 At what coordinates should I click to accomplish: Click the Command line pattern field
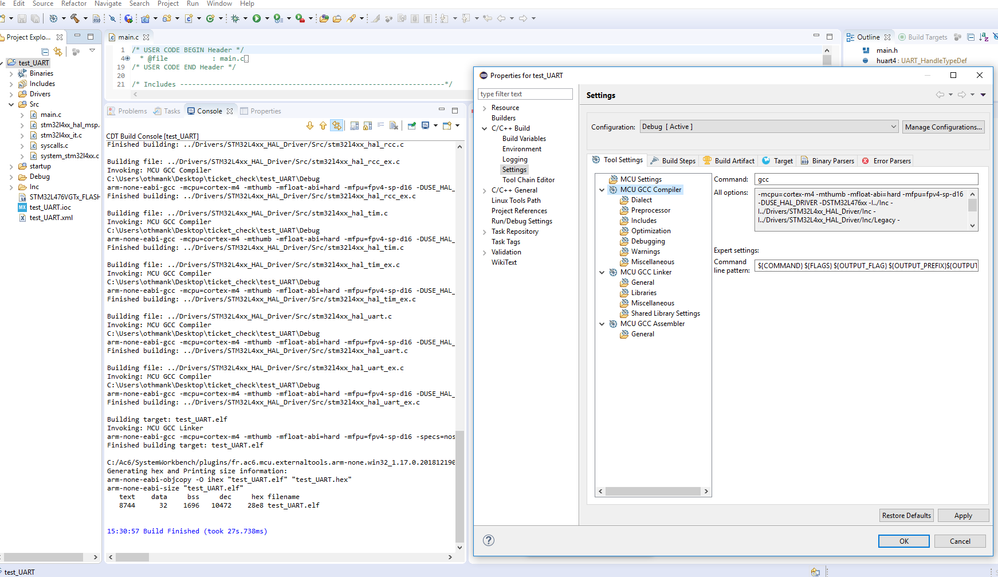coord(866,265)
